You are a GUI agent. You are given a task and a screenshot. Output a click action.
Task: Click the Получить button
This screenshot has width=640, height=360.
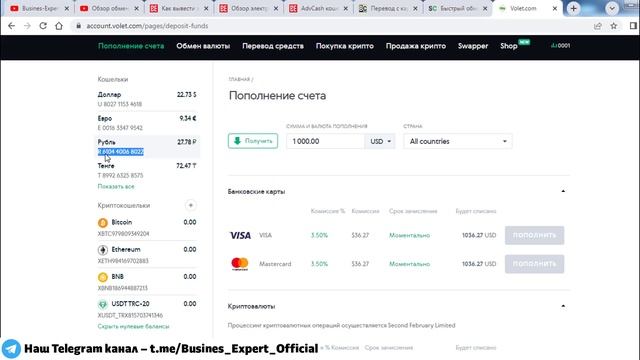(x=253, y=141)
